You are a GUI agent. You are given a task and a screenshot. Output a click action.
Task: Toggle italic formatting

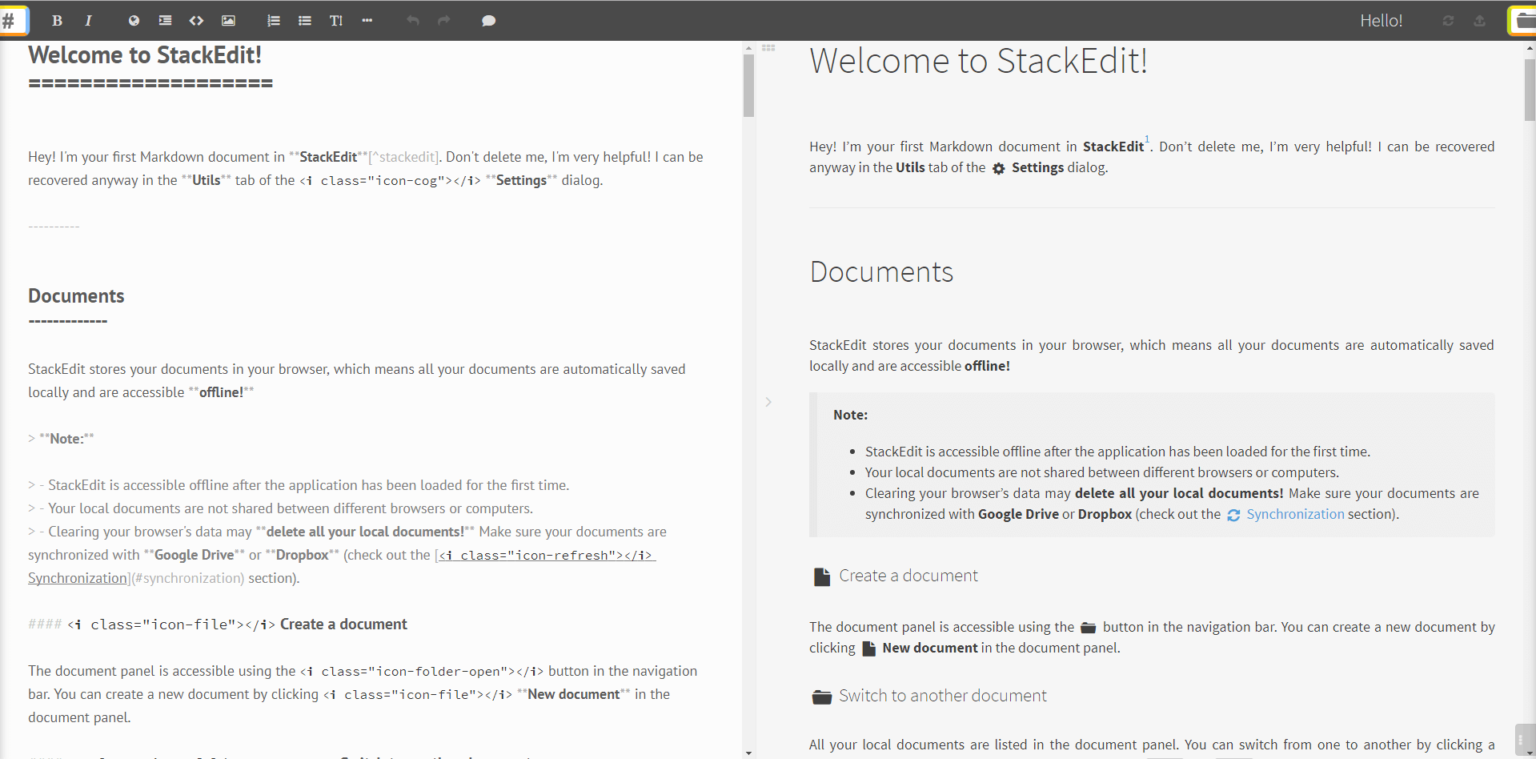(x=86, y=20)
